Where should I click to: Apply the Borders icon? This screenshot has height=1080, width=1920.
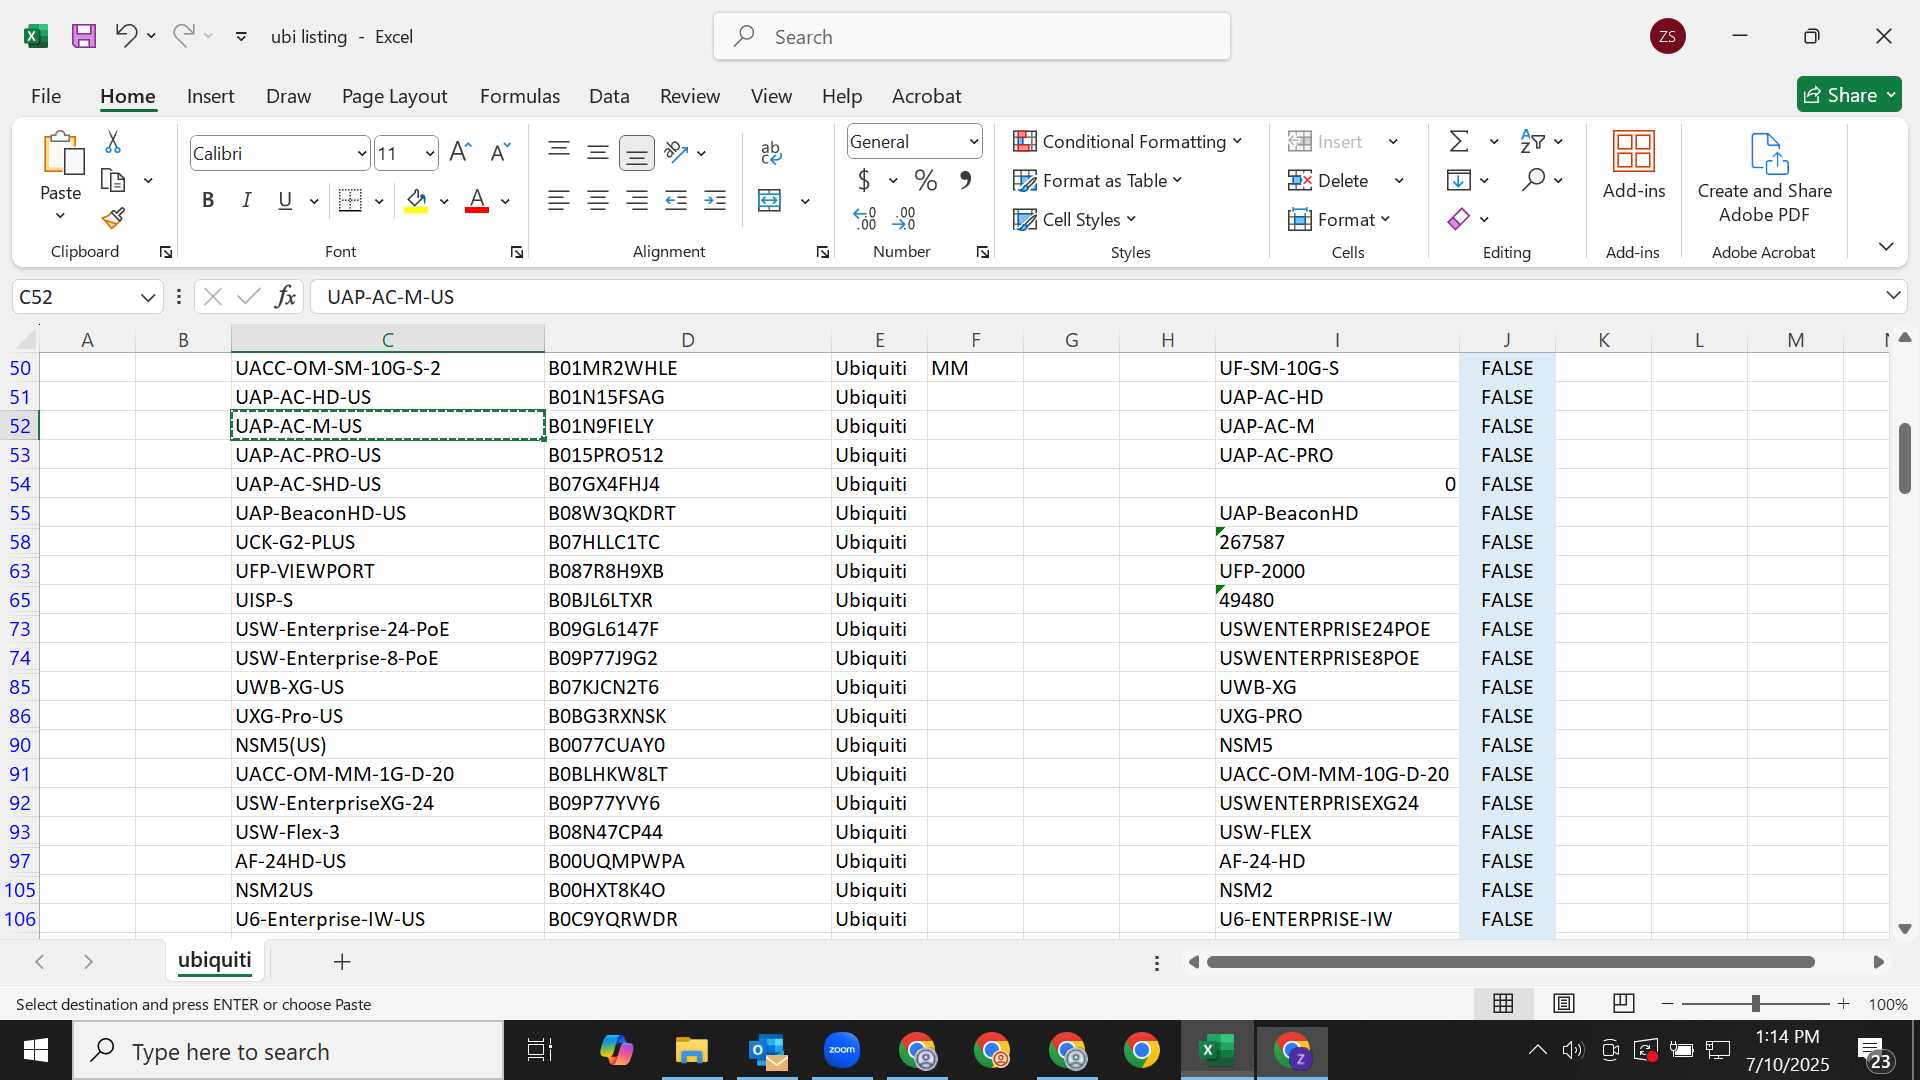(x=350, y=200)
